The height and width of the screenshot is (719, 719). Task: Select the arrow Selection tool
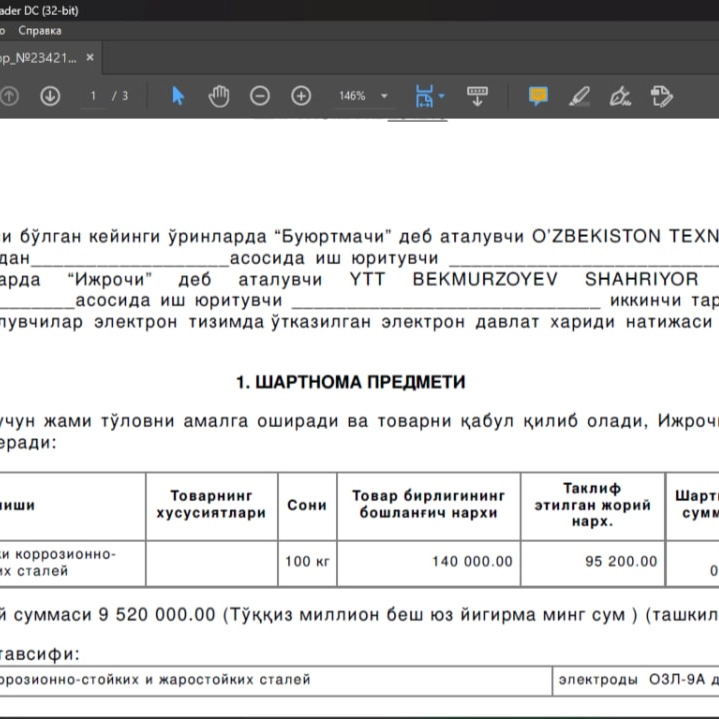(177, 96)
